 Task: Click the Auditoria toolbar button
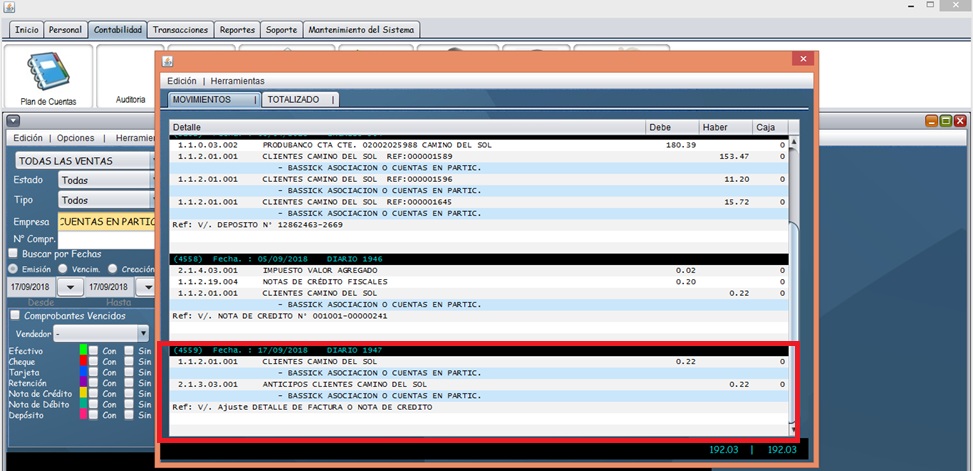click(130, 99)
